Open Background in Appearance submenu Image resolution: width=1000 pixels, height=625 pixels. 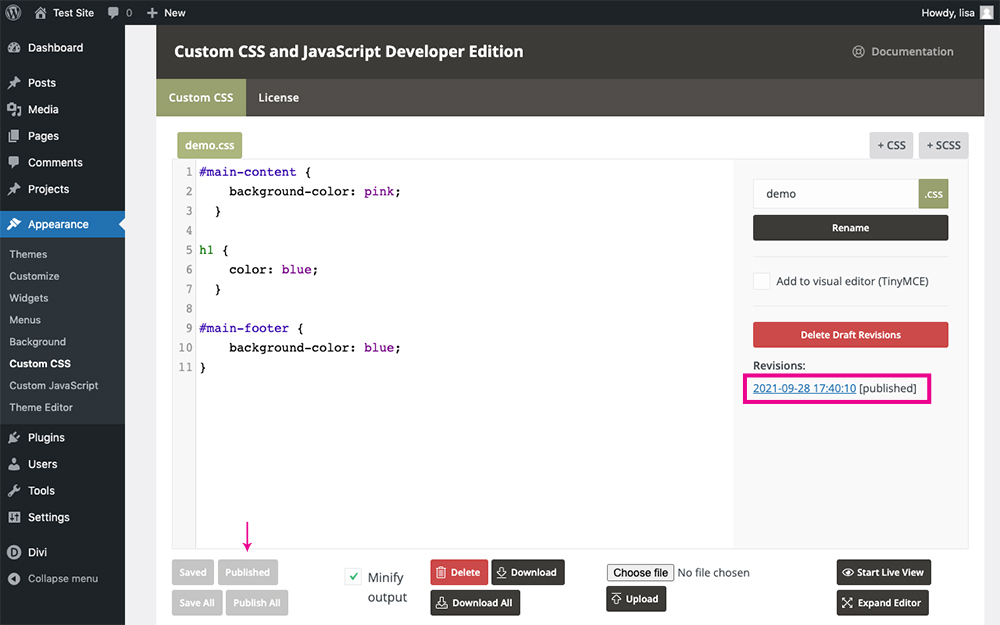[38, 342]
